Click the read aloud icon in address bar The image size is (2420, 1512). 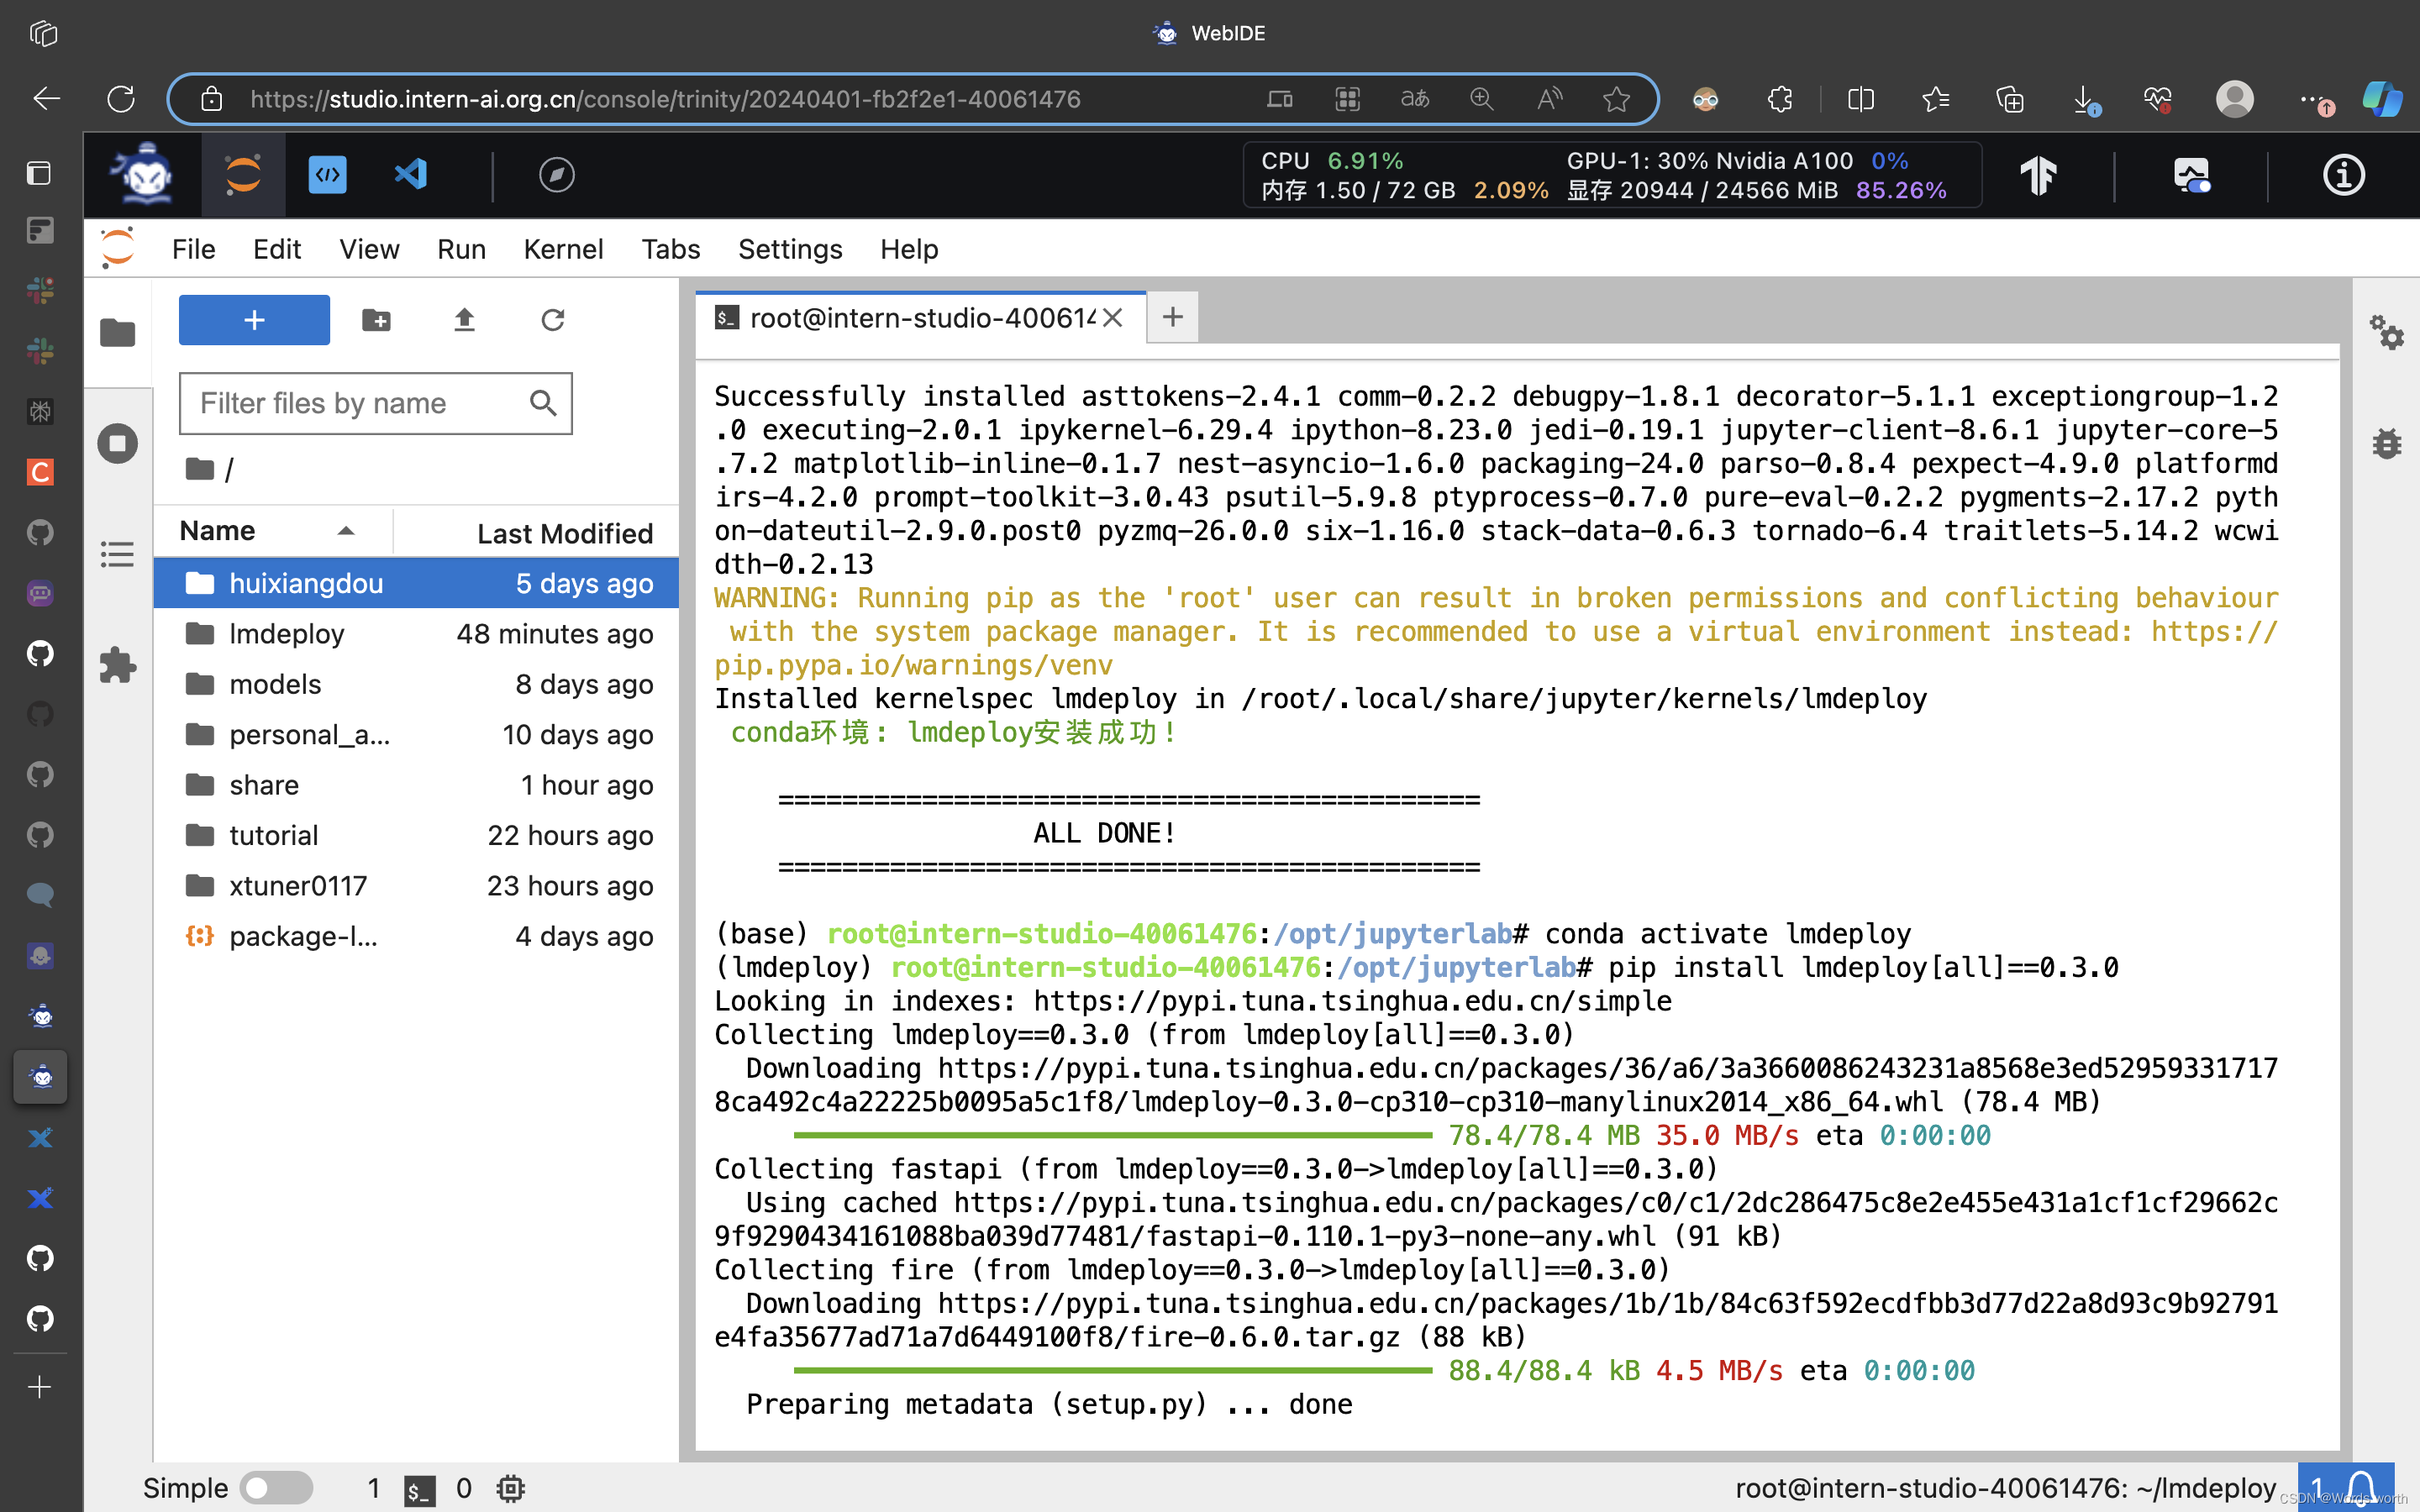1549,99
